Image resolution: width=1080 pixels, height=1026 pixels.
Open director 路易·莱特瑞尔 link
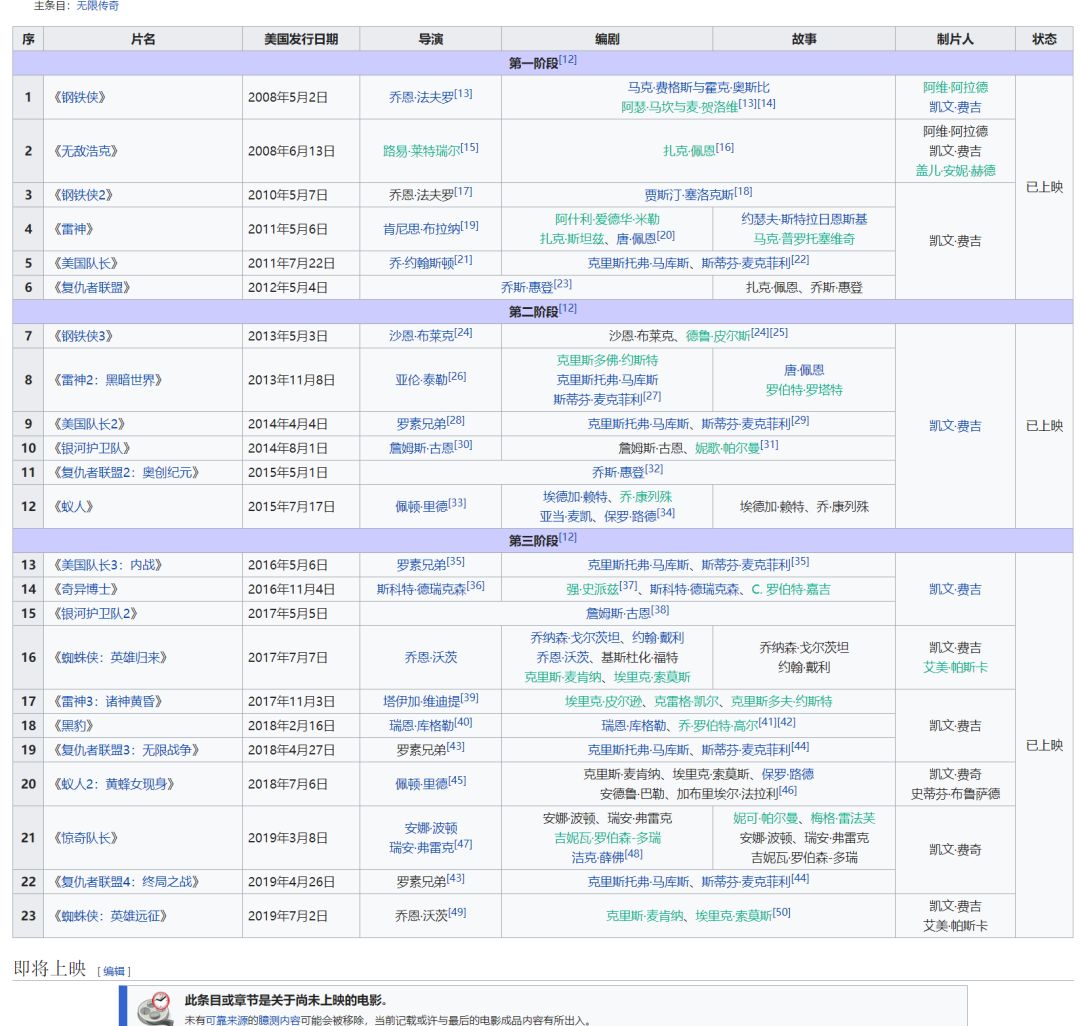click(422, 151)
